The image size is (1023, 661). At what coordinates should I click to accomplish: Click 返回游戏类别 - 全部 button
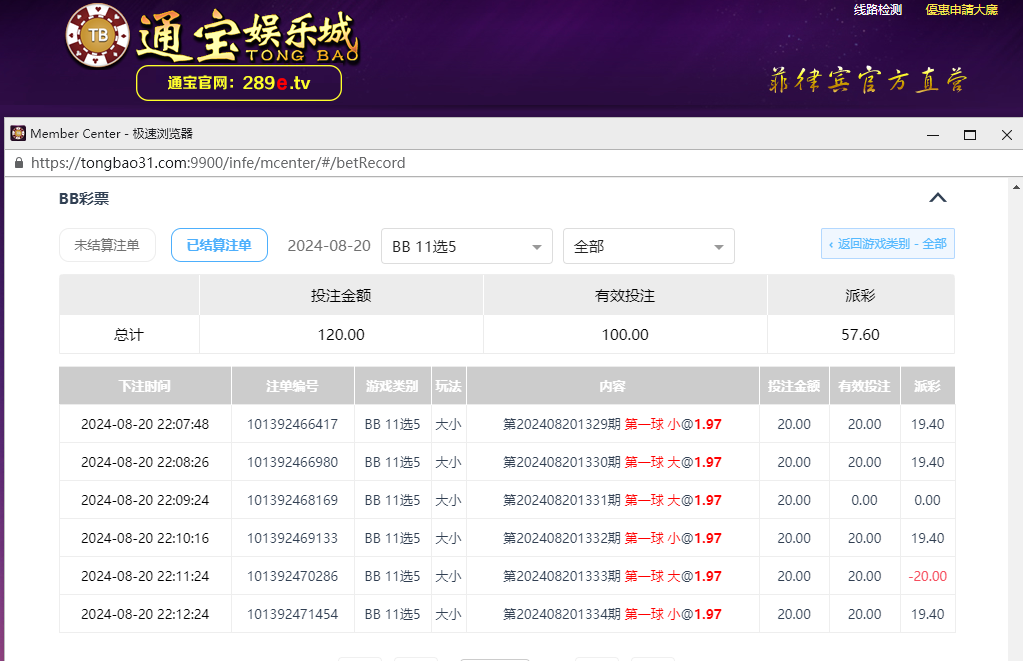click(887, 244)
